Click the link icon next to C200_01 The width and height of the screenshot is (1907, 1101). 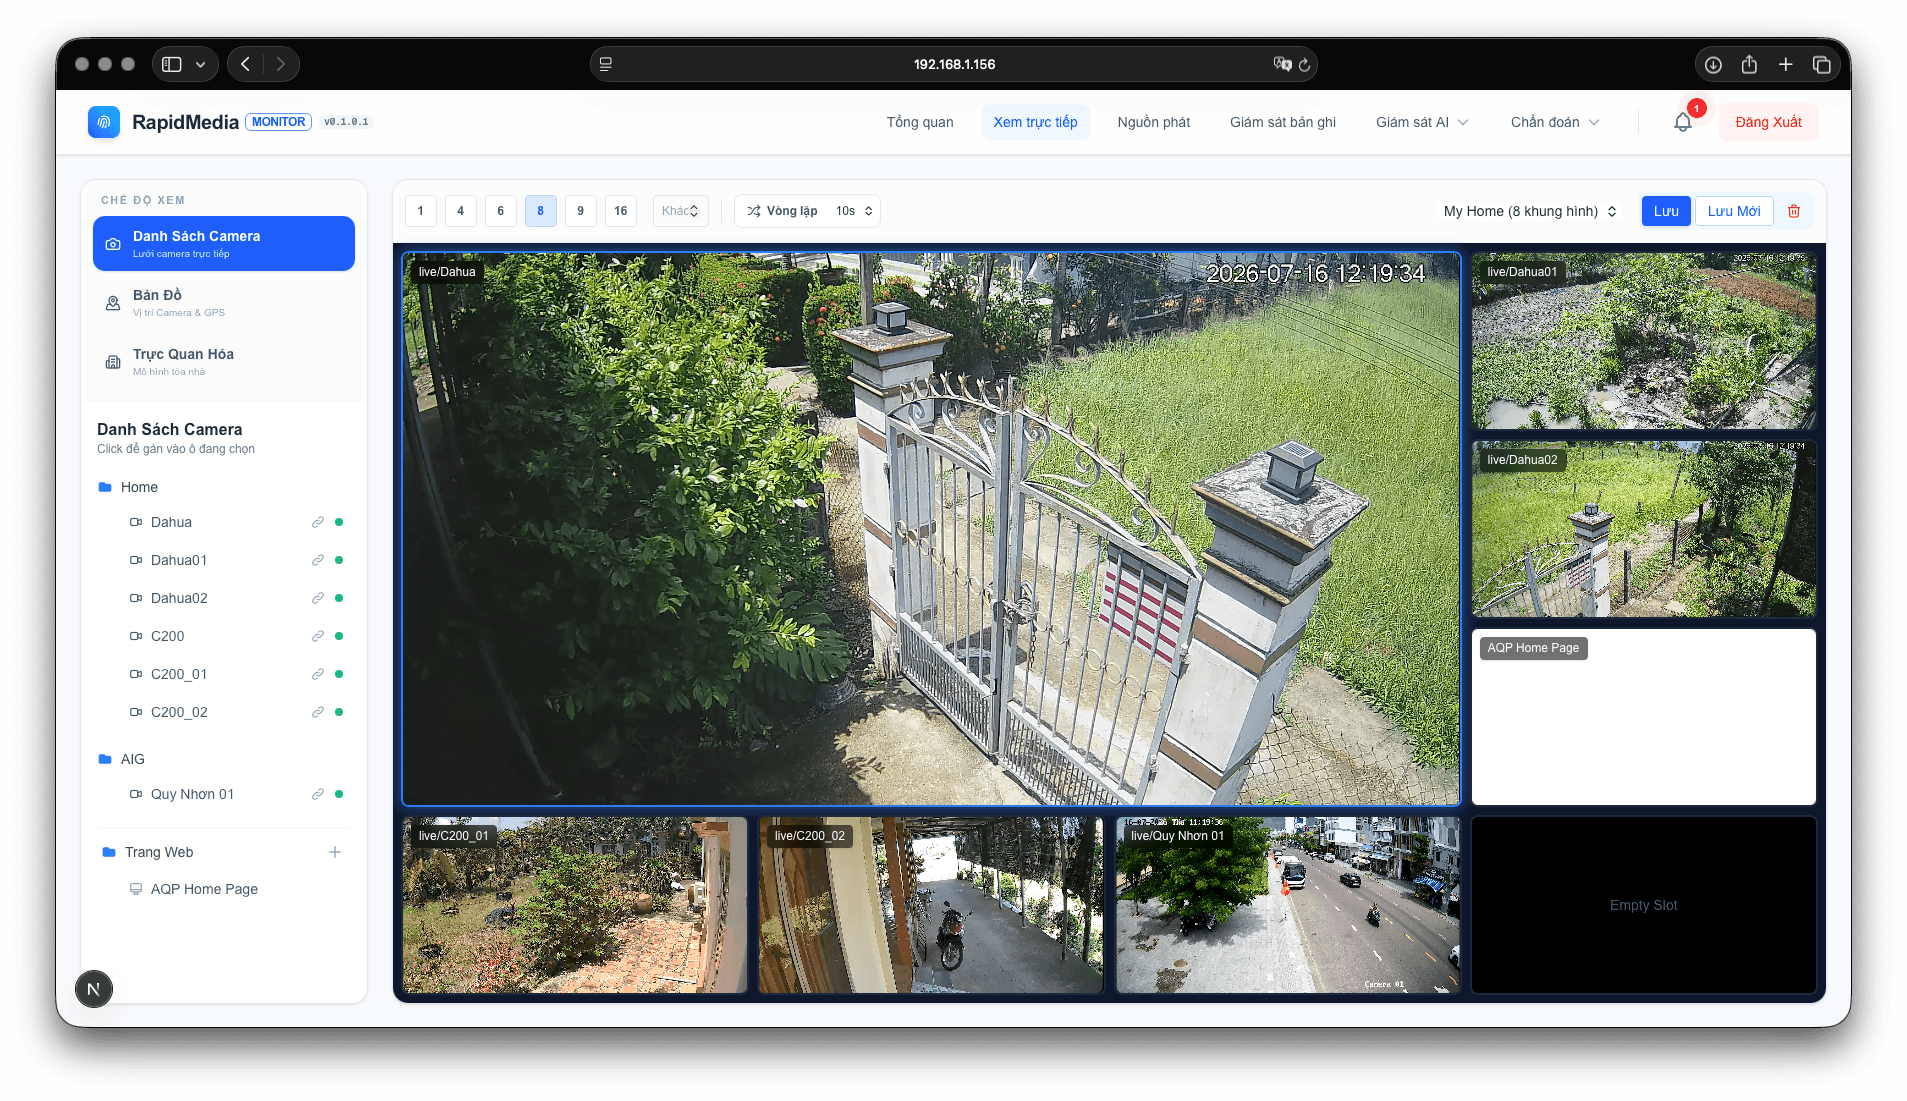click(x=318, y=674)
